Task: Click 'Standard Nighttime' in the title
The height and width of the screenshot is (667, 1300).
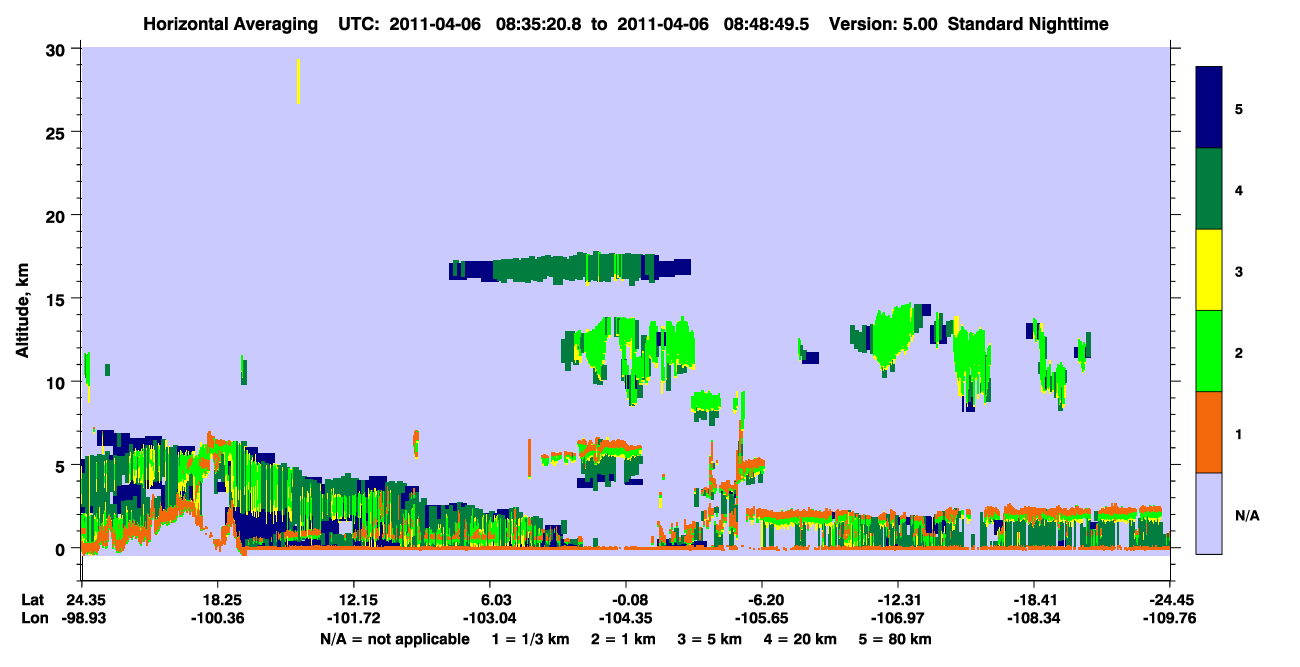Action: [x=1028, y=24]
